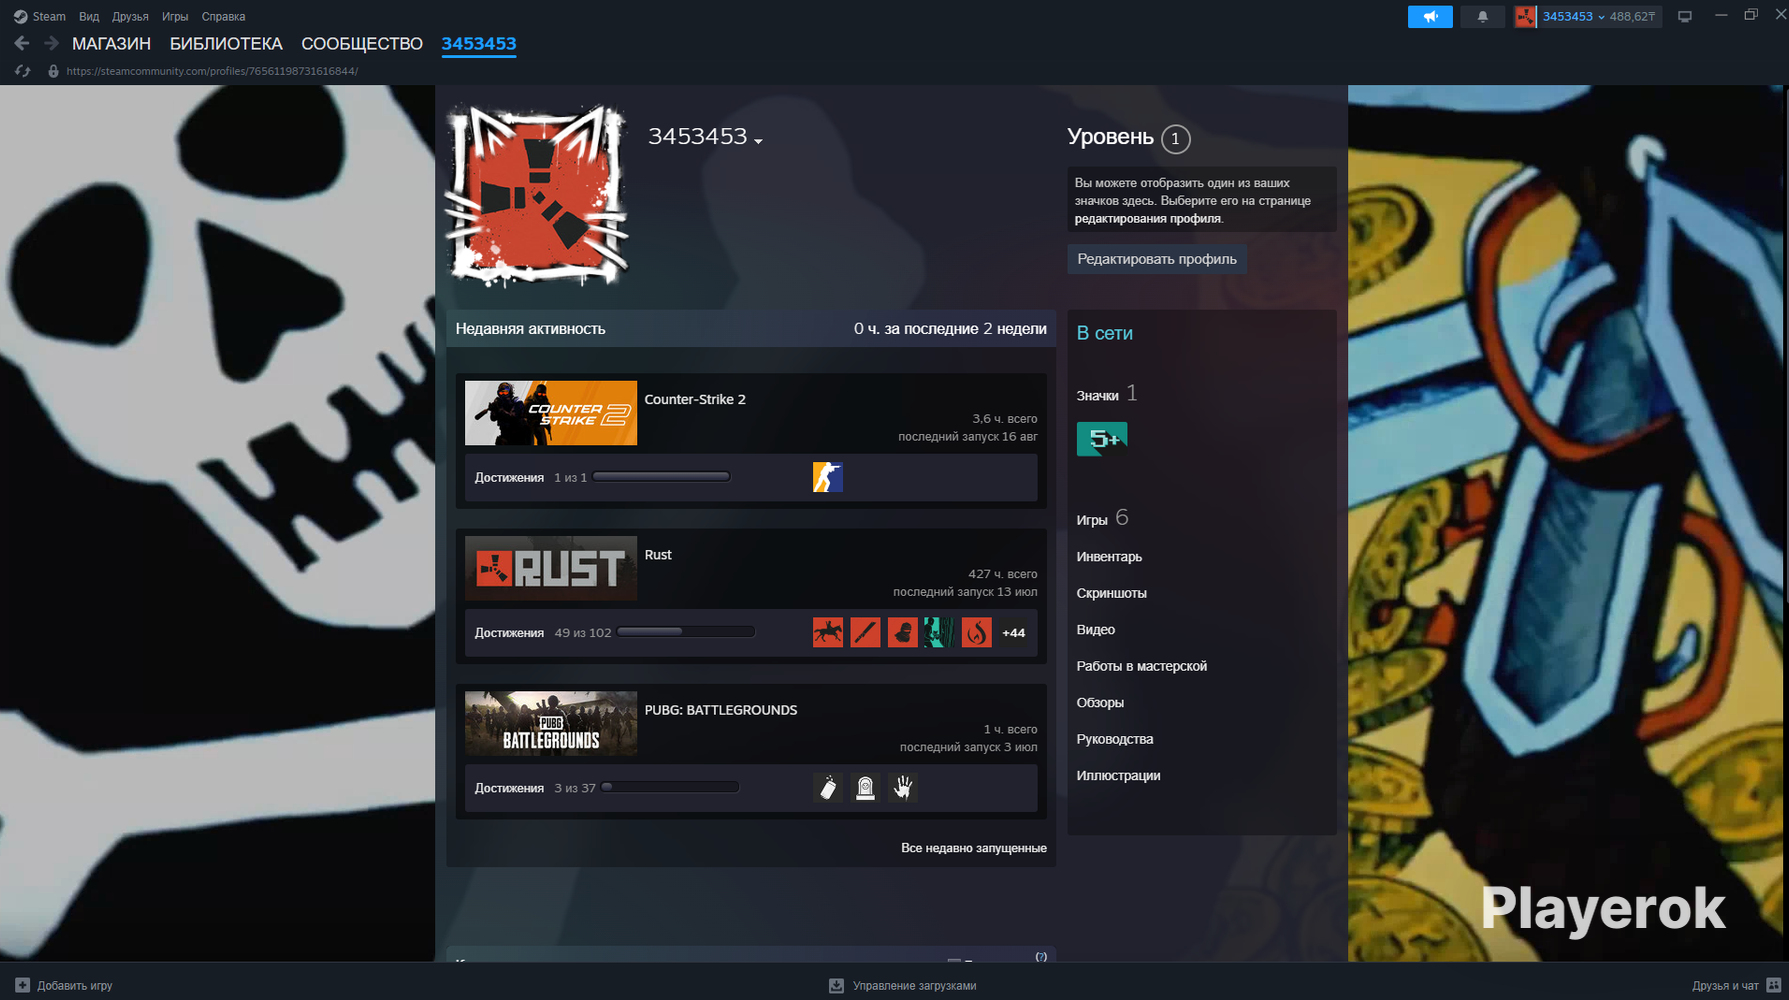The height and width of the screenshot is (1000, 1789).
Task: Click the downloads manager icon
Action: [836, 985]
